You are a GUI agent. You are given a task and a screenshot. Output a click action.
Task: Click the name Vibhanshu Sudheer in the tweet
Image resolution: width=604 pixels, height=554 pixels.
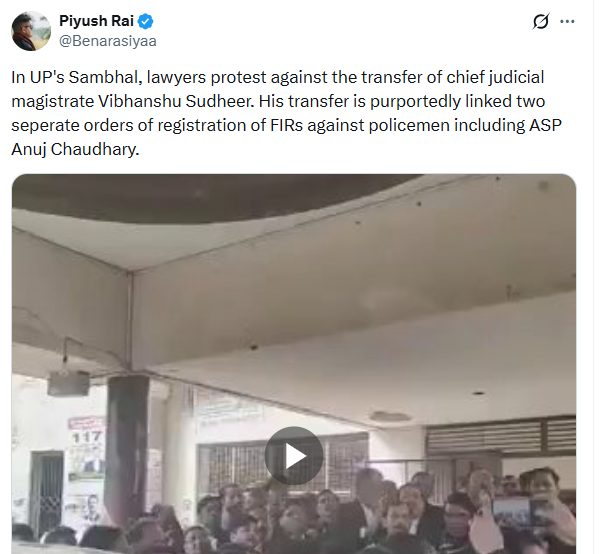[x=176, y=101]
